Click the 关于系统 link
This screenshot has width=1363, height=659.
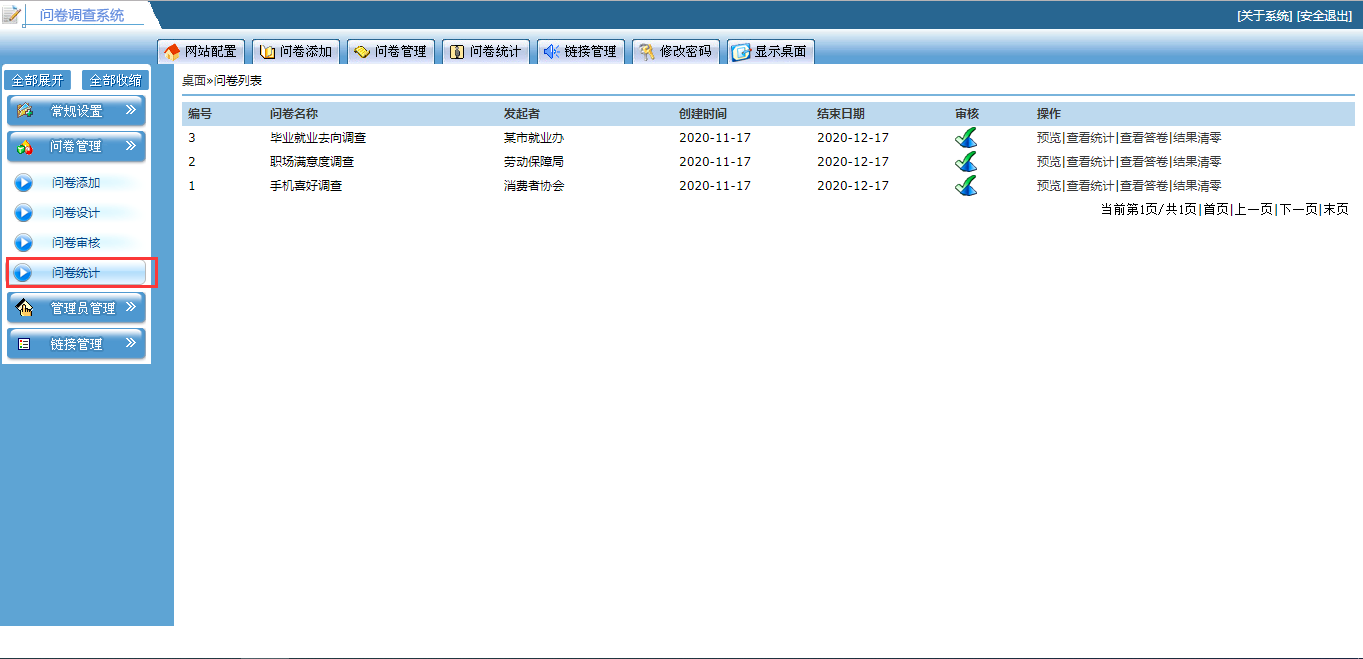(1265, 16)
